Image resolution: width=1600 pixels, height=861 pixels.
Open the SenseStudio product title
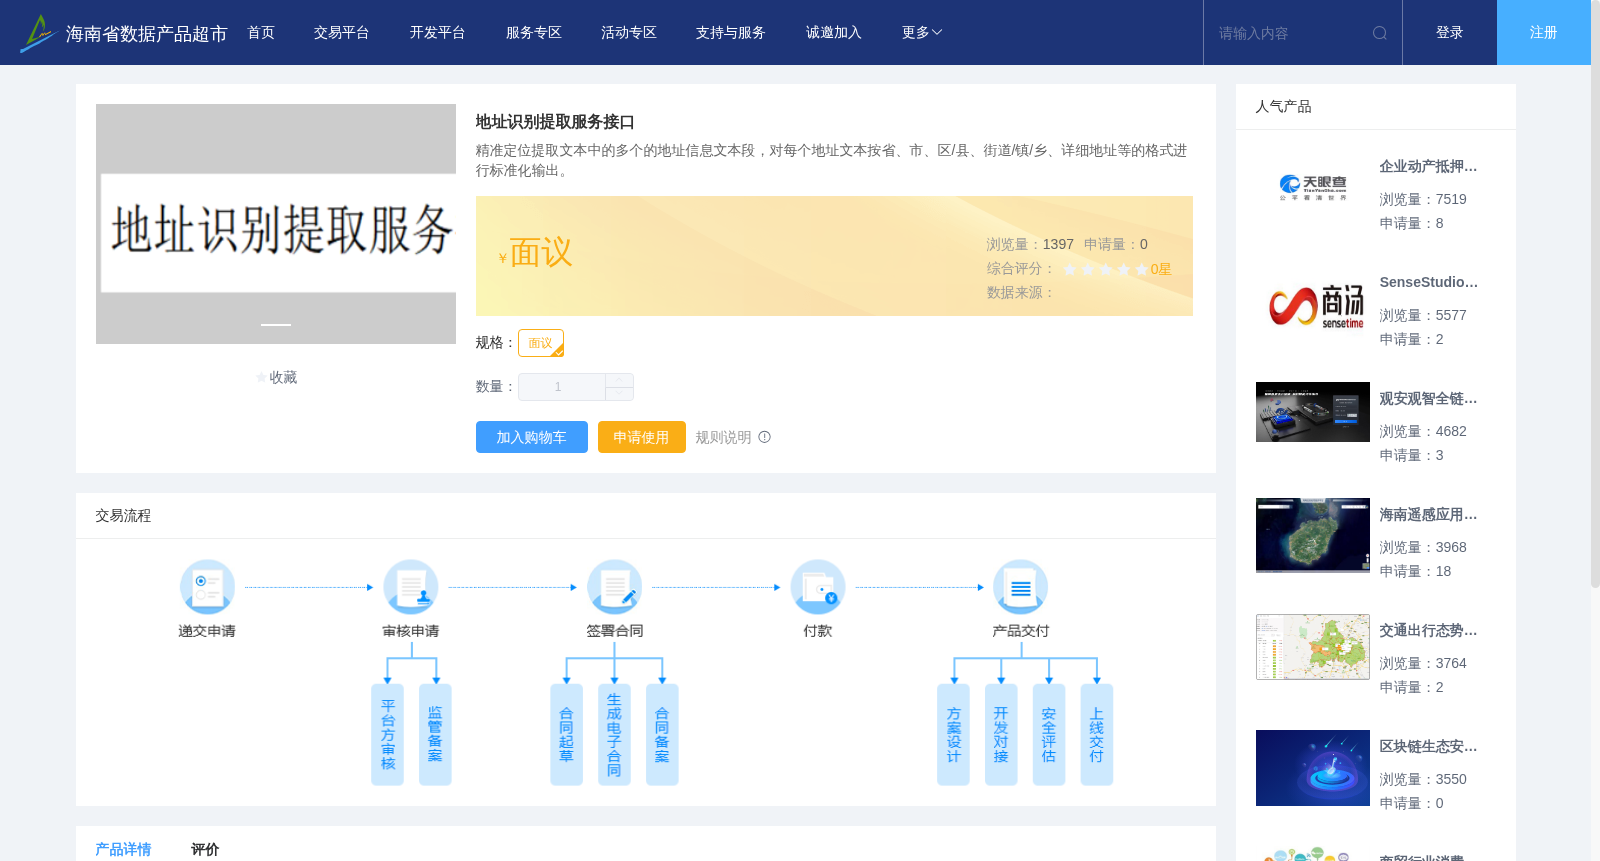pyautogui.click(x=1428, y=283)
